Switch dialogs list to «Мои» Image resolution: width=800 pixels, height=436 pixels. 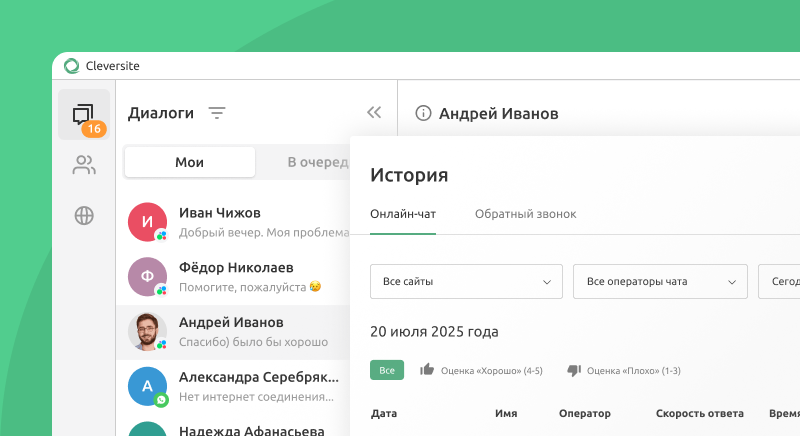(x=189, y=162)
